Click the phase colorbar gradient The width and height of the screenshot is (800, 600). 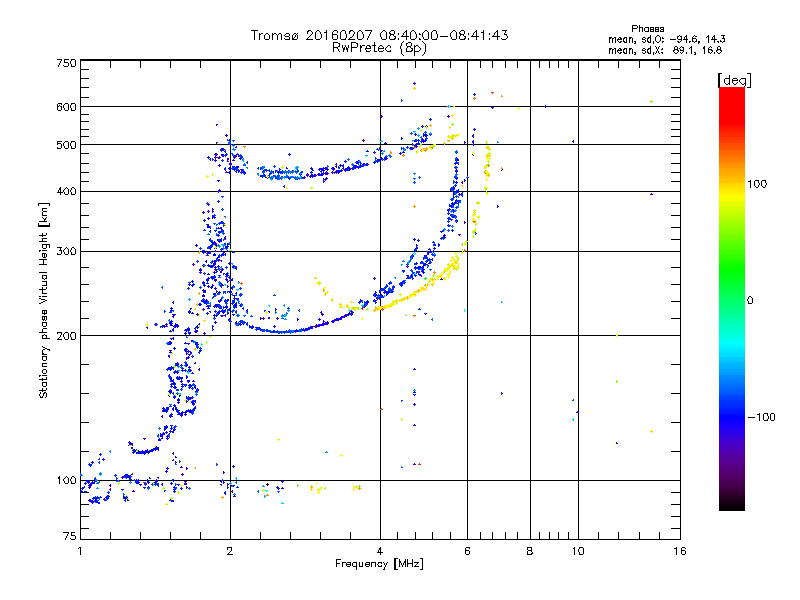pyautogui.click(x=732, y=298)
